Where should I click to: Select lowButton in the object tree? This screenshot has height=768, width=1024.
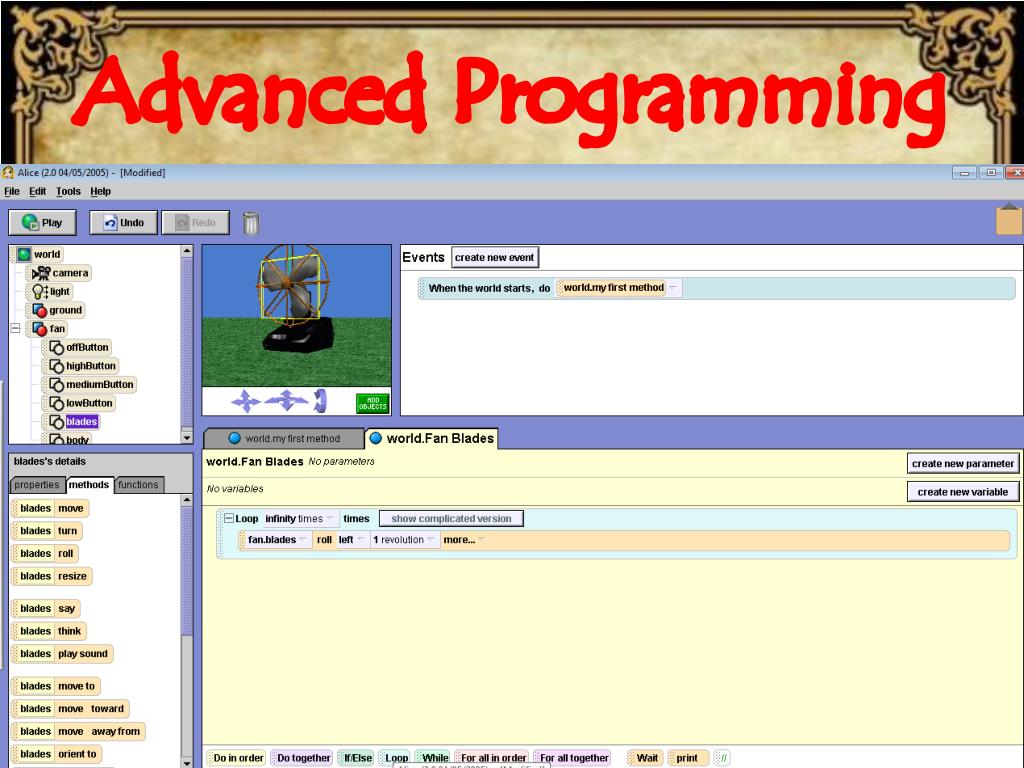89,403
